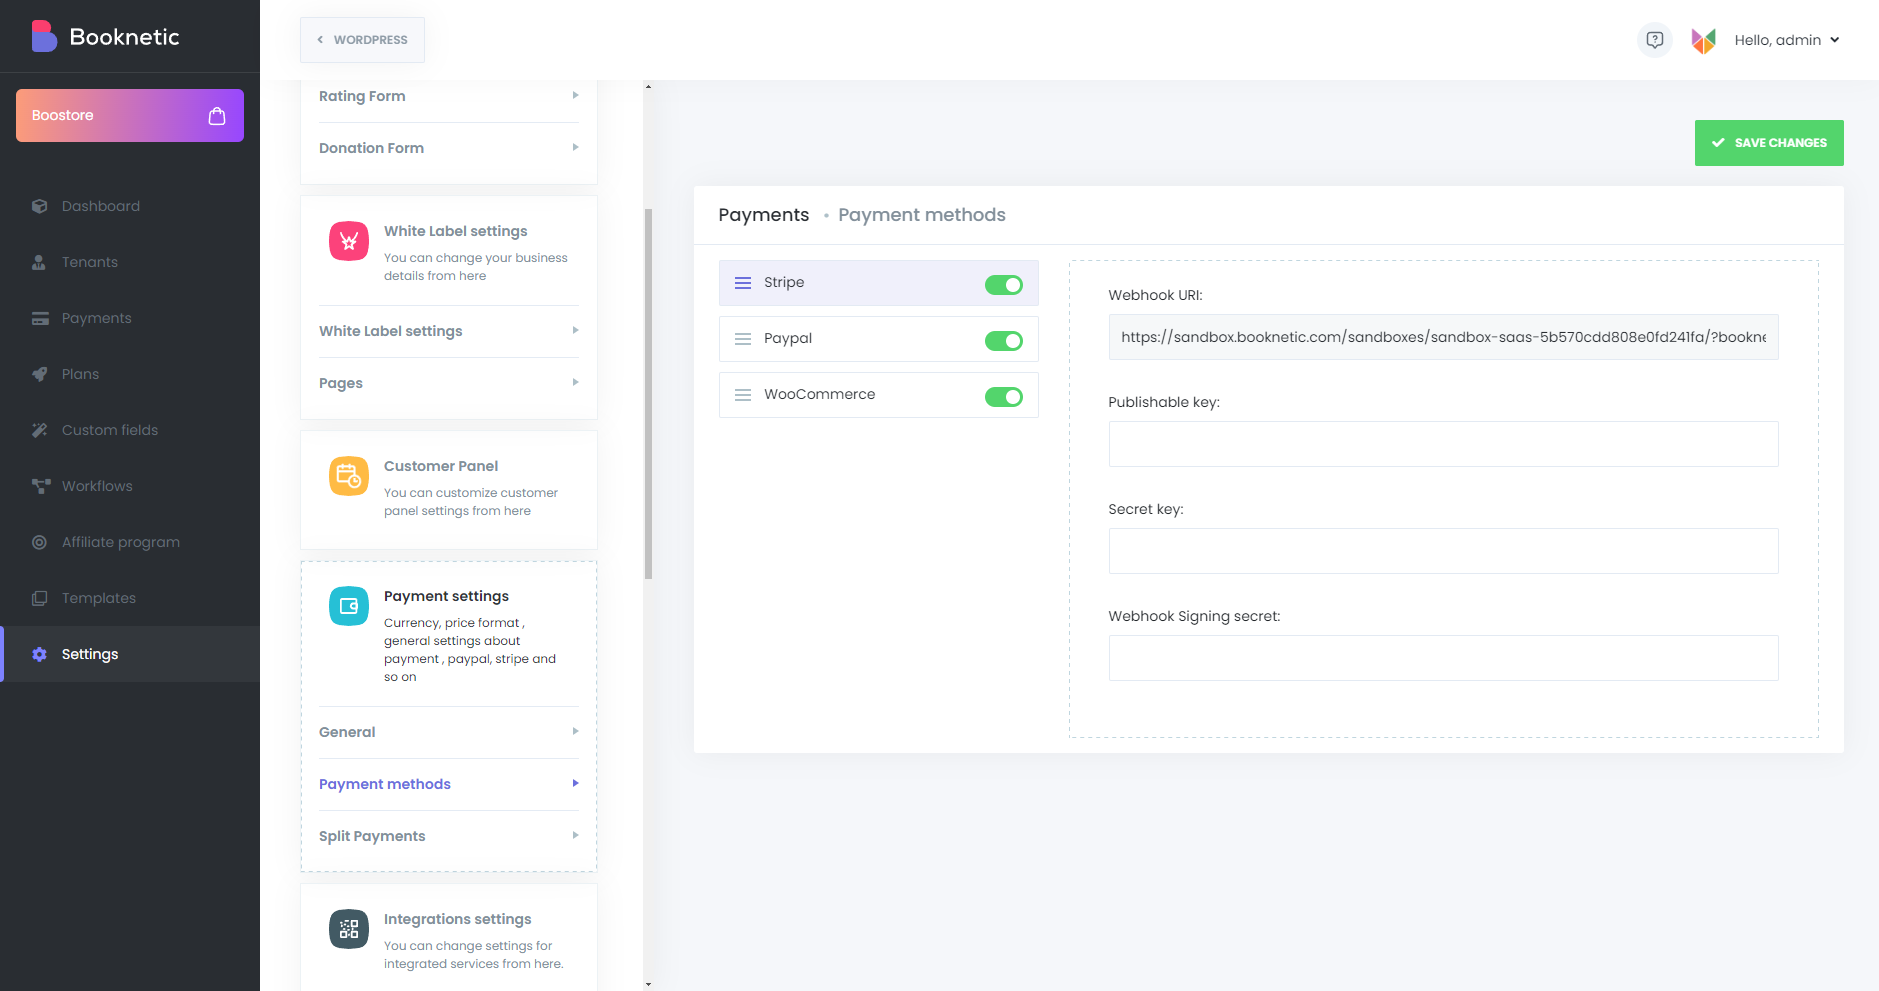Click the Custom fields wand icon
This screenshot has width=1879, height=991.
click(40, 430)
